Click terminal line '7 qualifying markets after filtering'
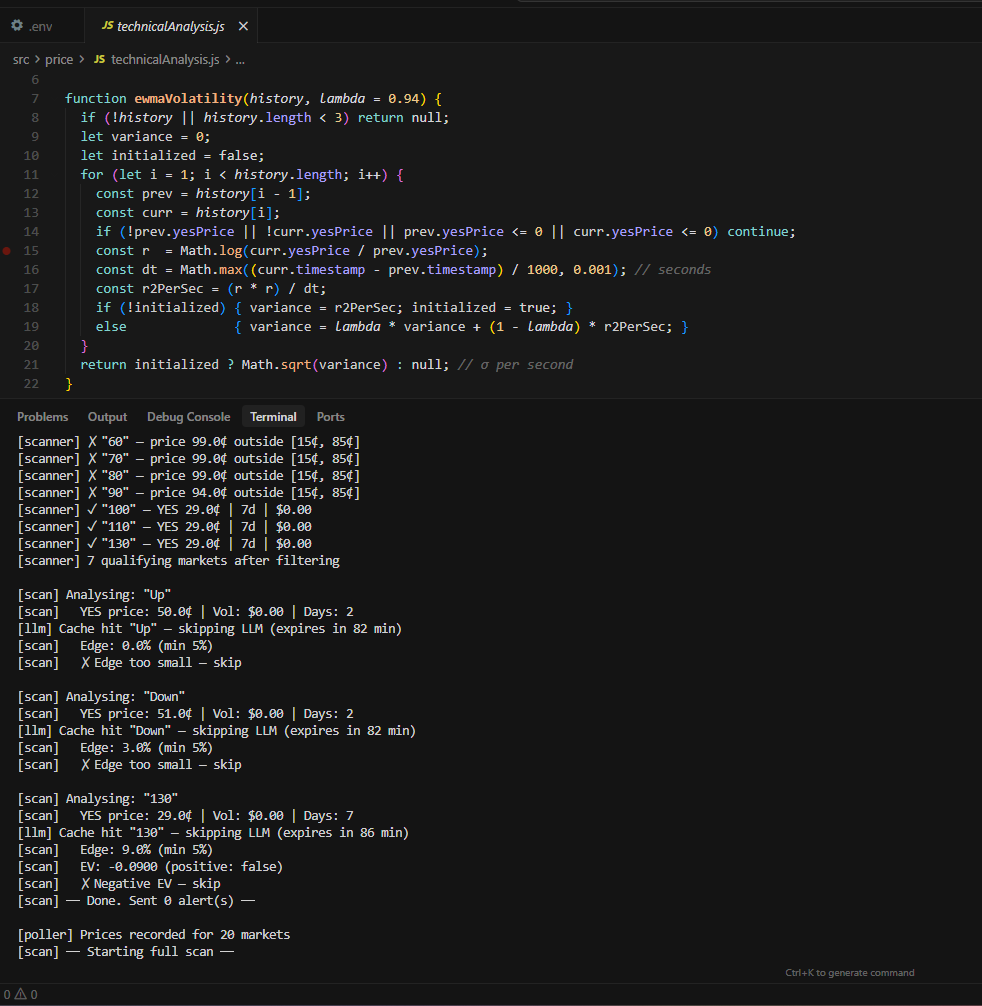 coord(178,561)
